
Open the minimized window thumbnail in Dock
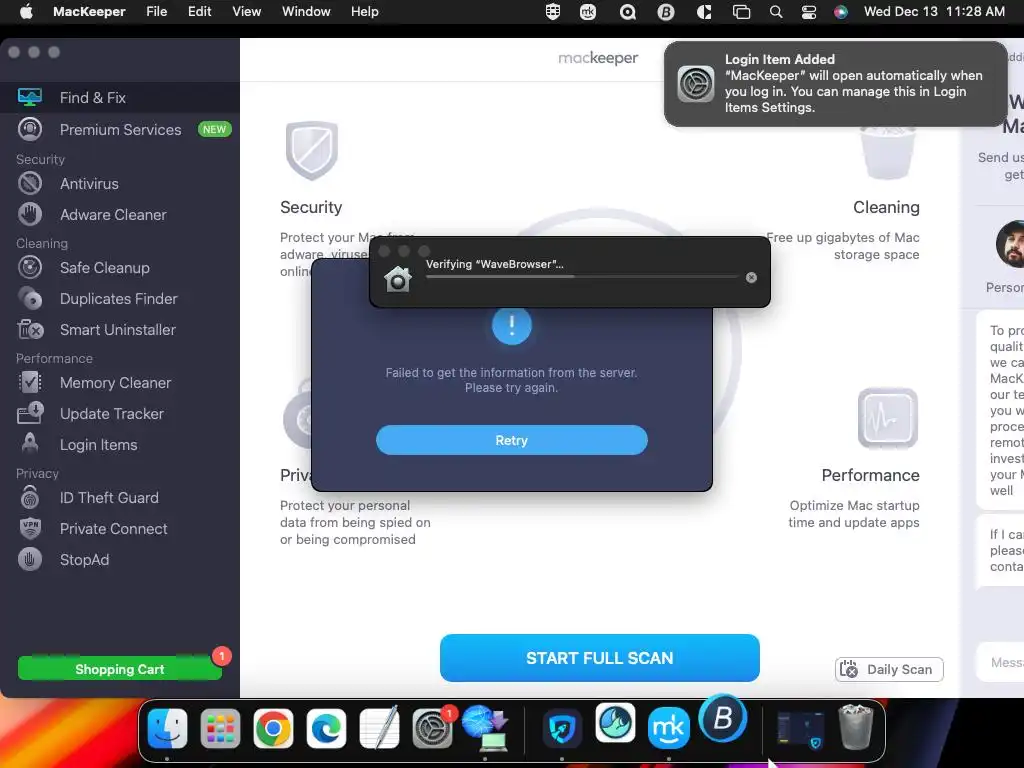coord(801,729)
